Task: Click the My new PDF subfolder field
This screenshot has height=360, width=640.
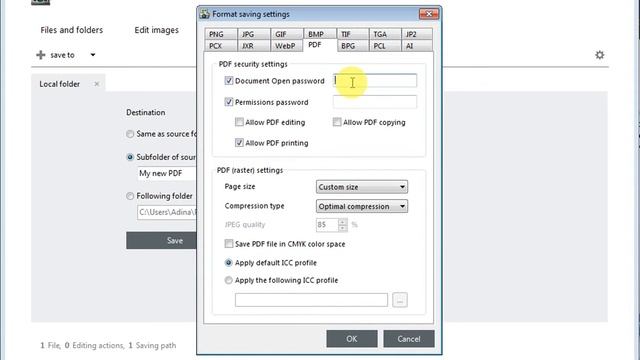Action: (x=167, y=173)
